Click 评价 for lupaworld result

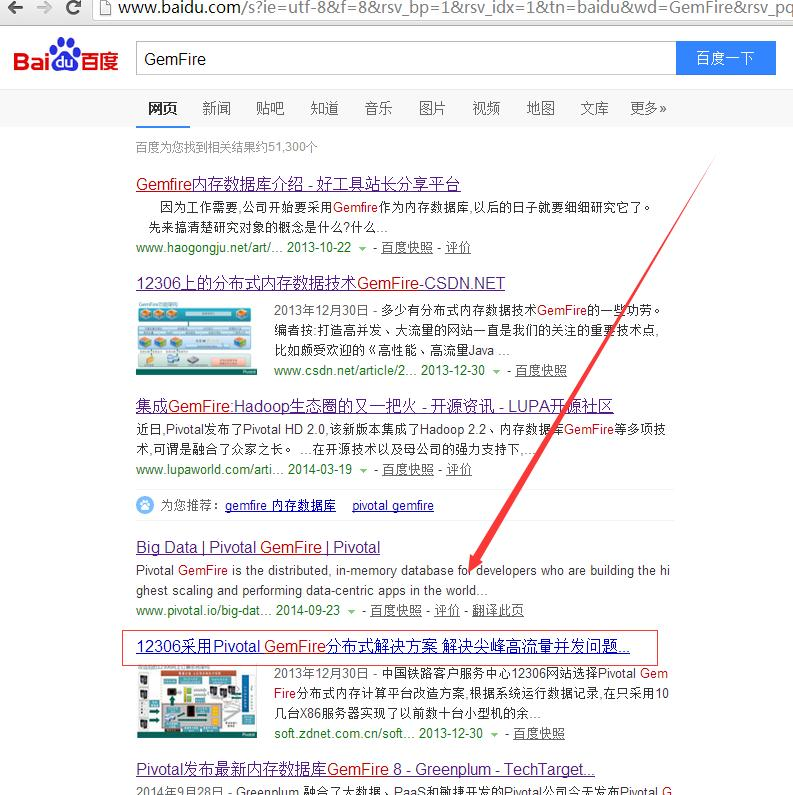[459, 469]
